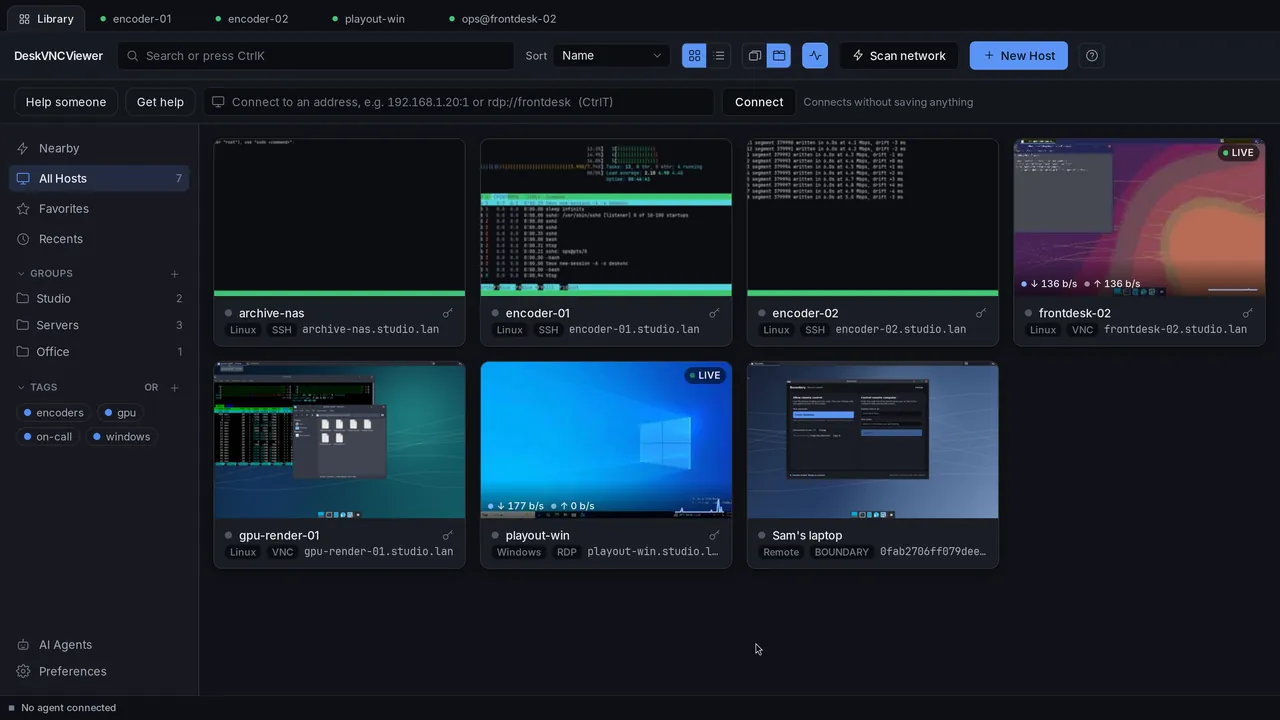Toggle the OR tag match mode
The image size is (1280, 720).
(x=151, y=388)
